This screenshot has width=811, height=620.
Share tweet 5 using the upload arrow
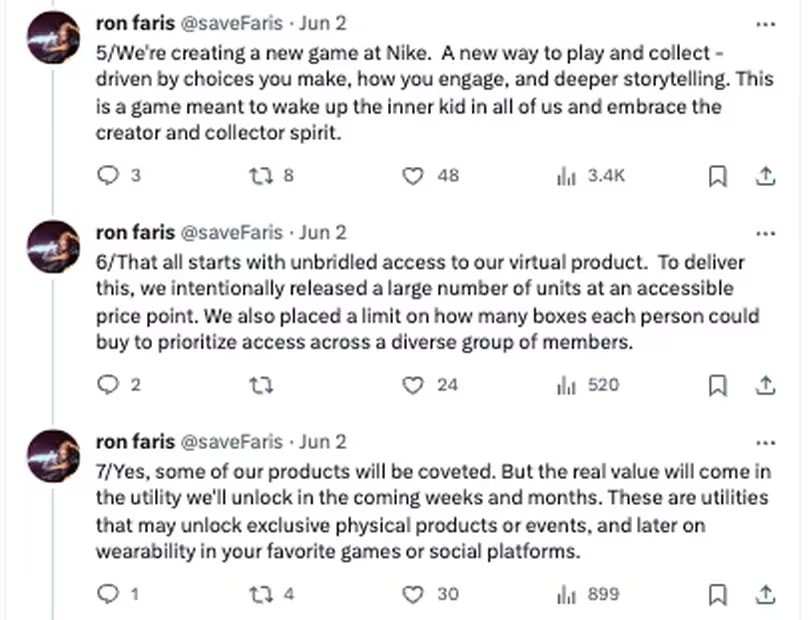[766, 176]
